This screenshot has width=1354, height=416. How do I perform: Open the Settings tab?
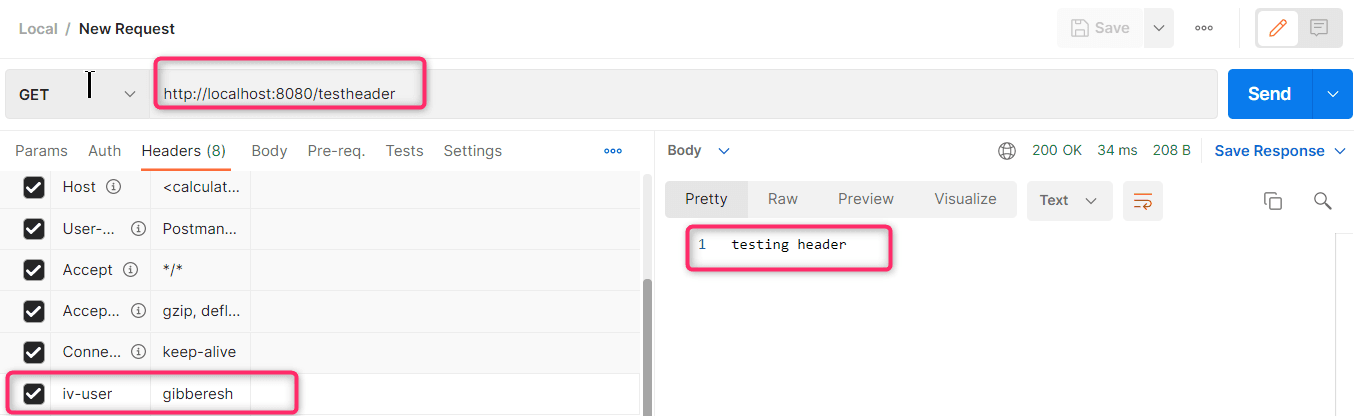(472, 151)
